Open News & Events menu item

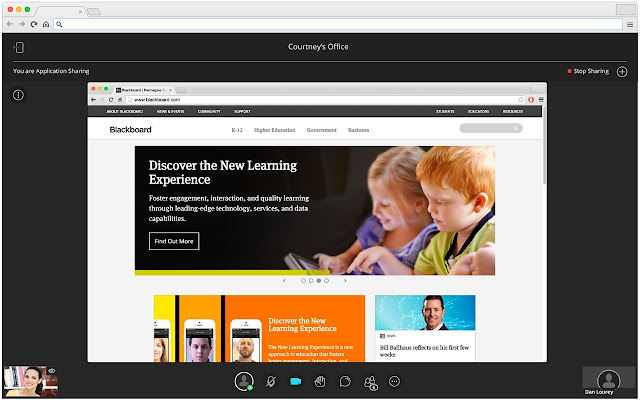[x=170, y=111]
